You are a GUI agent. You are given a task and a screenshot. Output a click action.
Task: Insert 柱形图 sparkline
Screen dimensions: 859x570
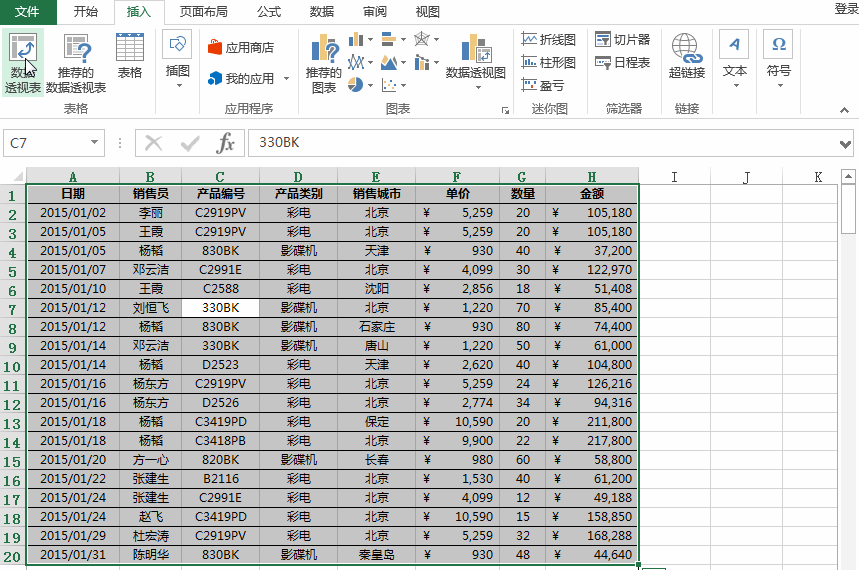coord(548,62)
